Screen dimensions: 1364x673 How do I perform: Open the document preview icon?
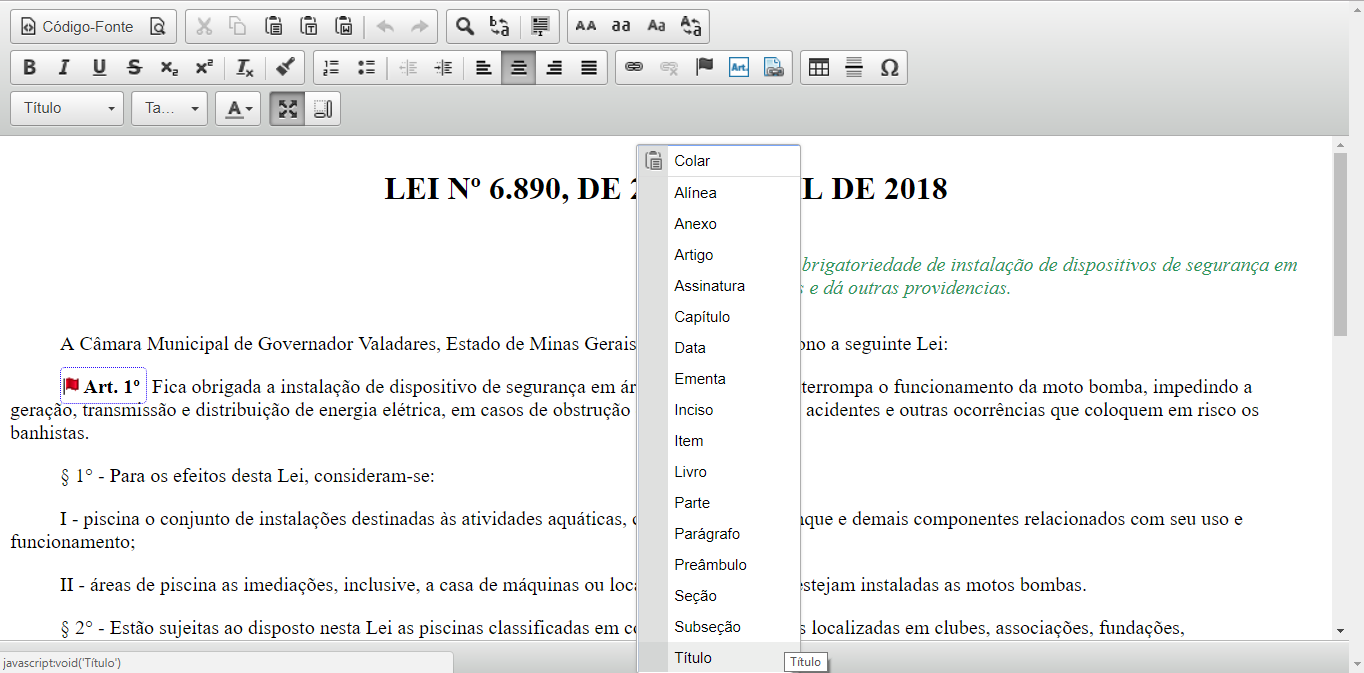[158, 27]
